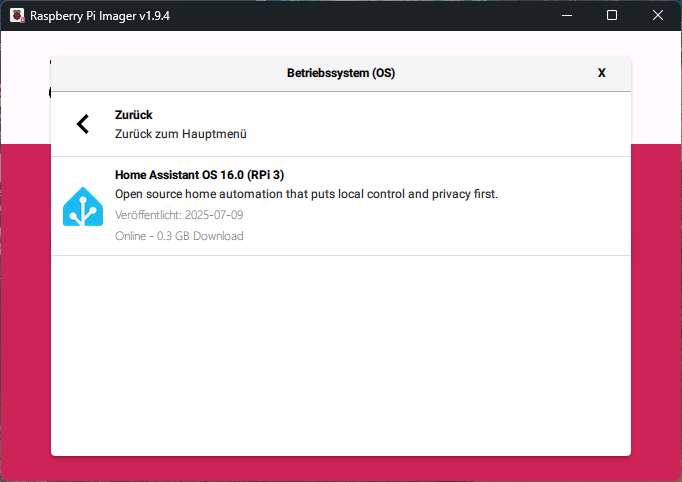Close the Raspberry Pi Imager window
Screen dimensions: 682x482
[658, 16]
